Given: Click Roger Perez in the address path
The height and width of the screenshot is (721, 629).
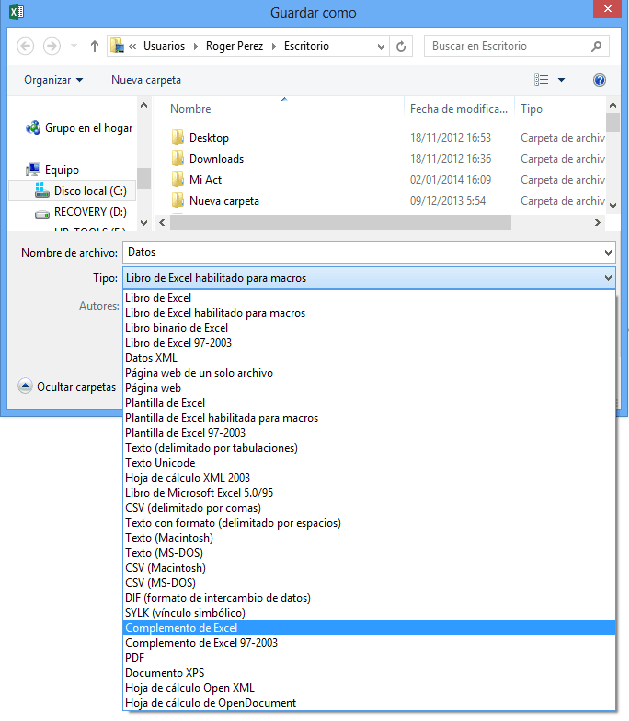Looking at the screenshot, I should 234,46.
